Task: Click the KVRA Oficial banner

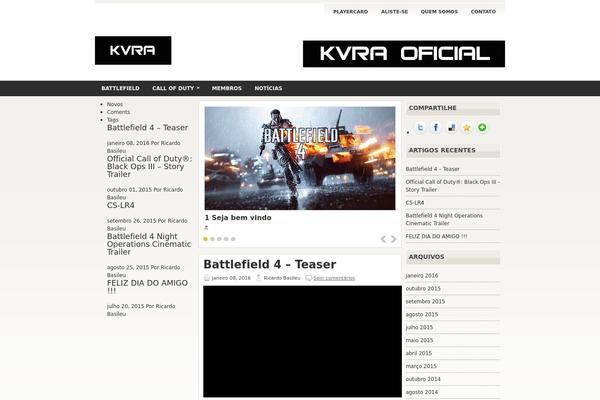Action: coord(404,54)
